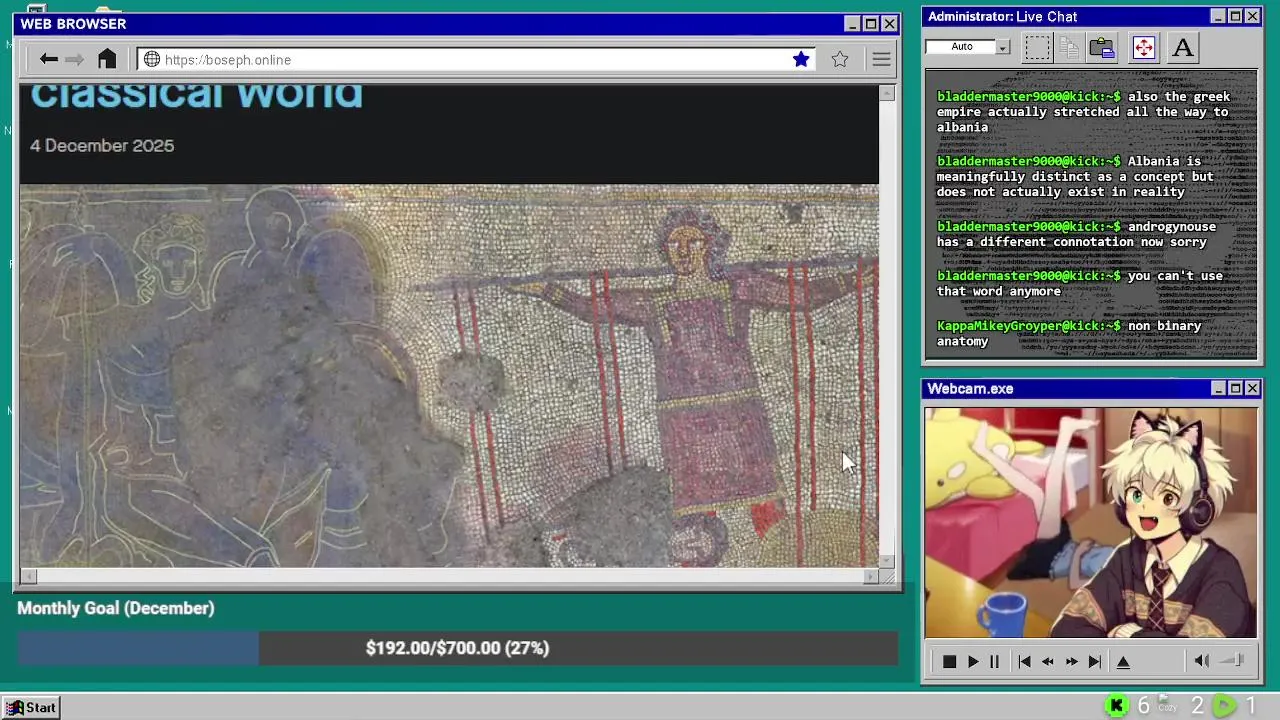Click the volume slider in Webcam.exe
Image resolution: width=1280 pixels, height=720 pixels.
point(1233,660)
